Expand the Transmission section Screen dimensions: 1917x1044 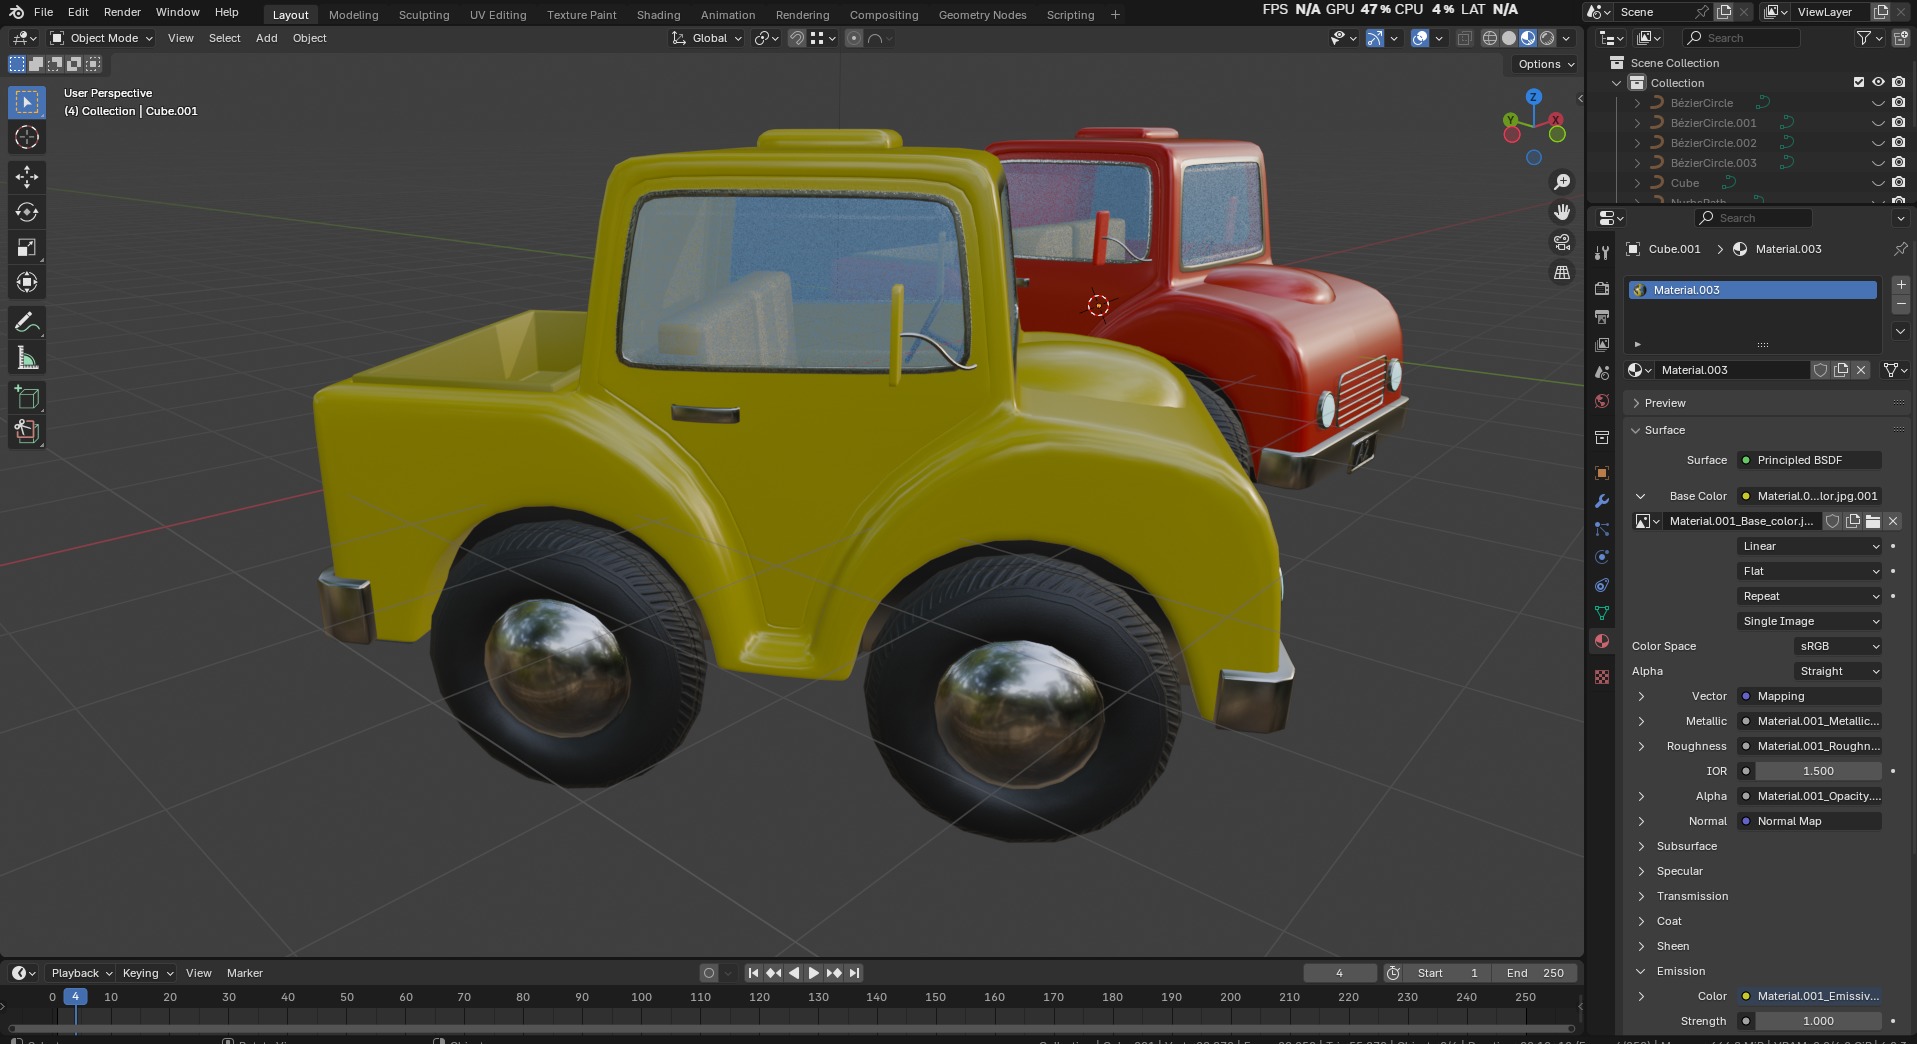point(1692,896)
